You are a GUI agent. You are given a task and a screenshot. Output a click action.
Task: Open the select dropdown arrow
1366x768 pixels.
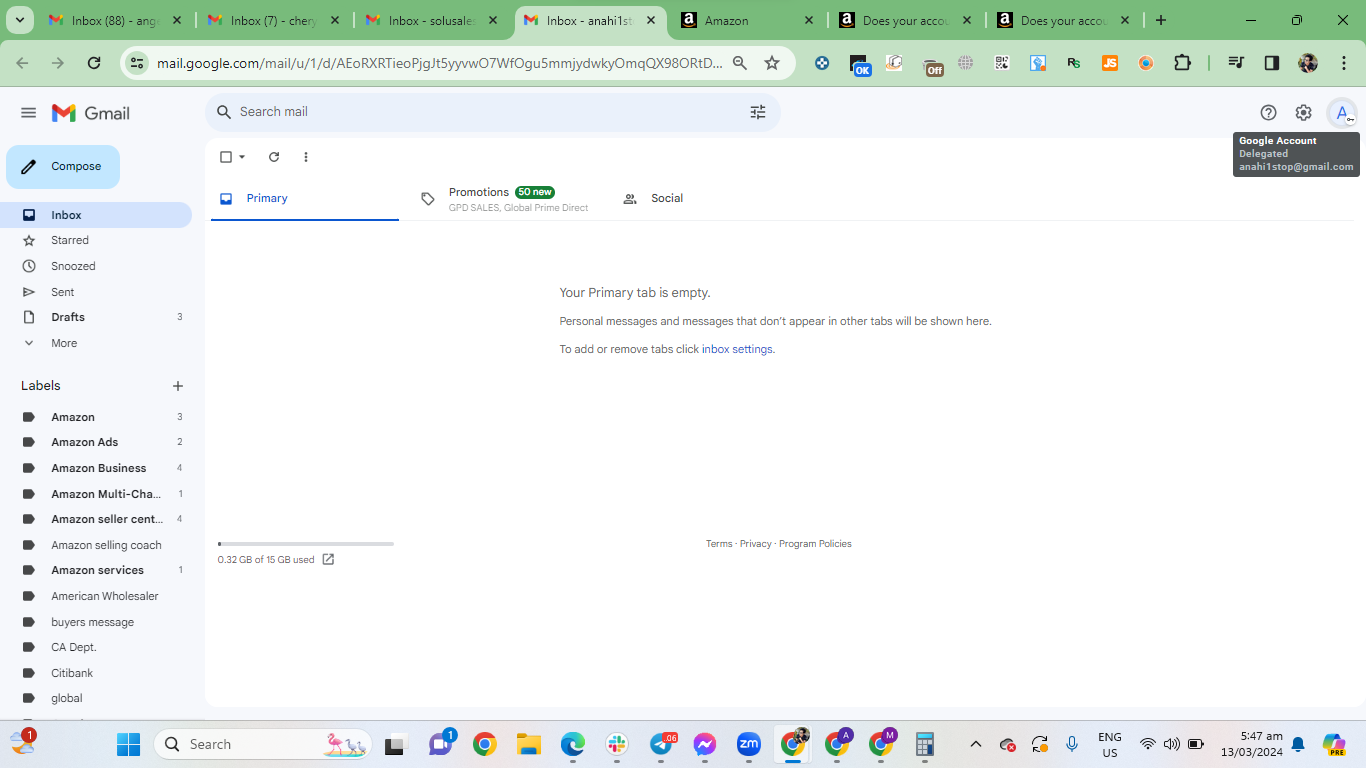pos(242,157)
